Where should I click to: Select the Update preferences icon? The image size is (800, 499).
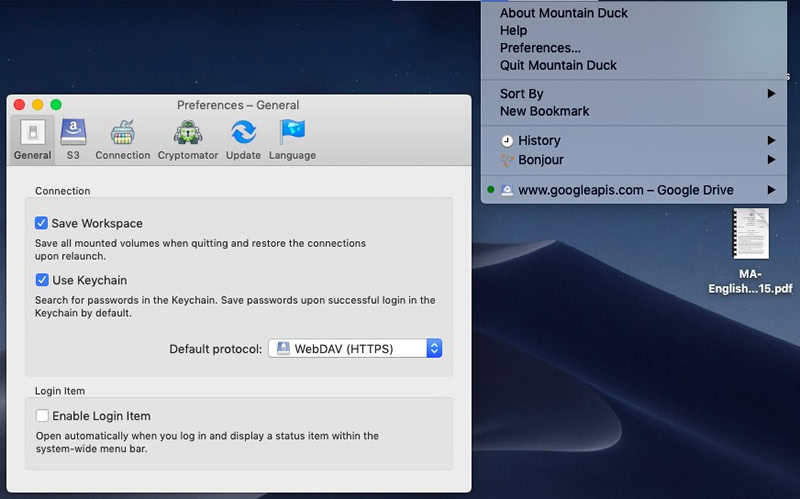(243, 132)
